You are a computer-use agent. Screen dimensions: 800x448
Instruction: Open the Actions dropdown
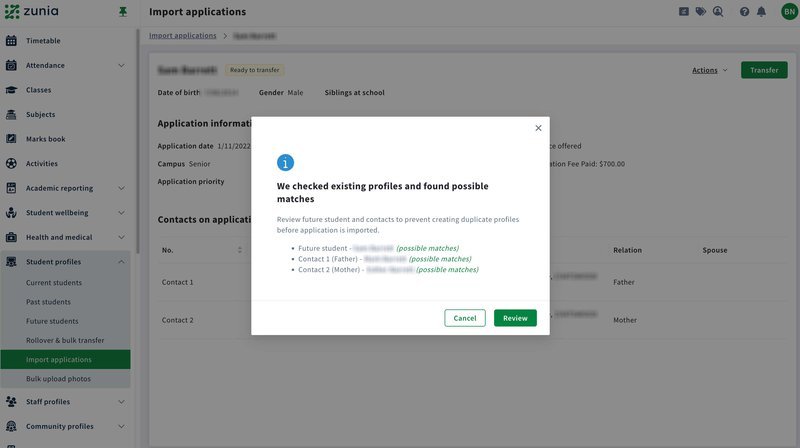pyautogui.click(x=709, y=70)
